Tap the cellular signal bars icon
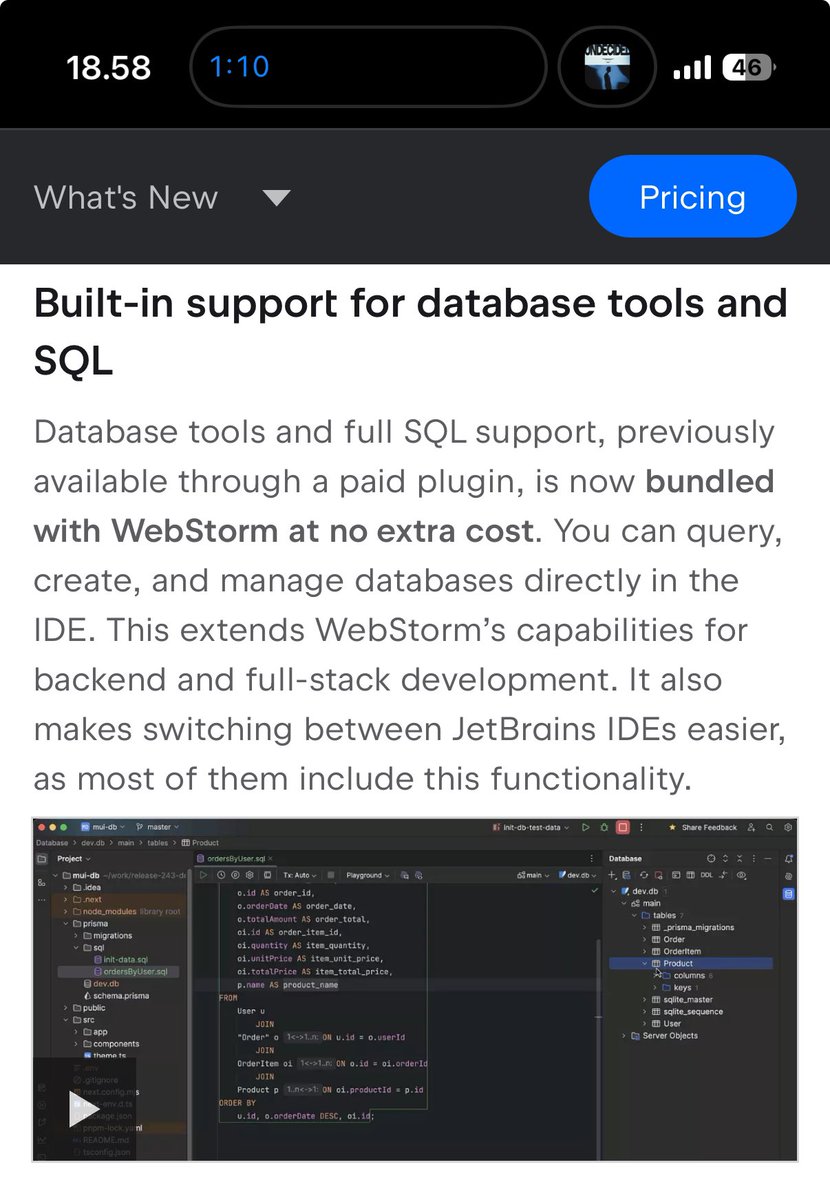 pos(691,67)
